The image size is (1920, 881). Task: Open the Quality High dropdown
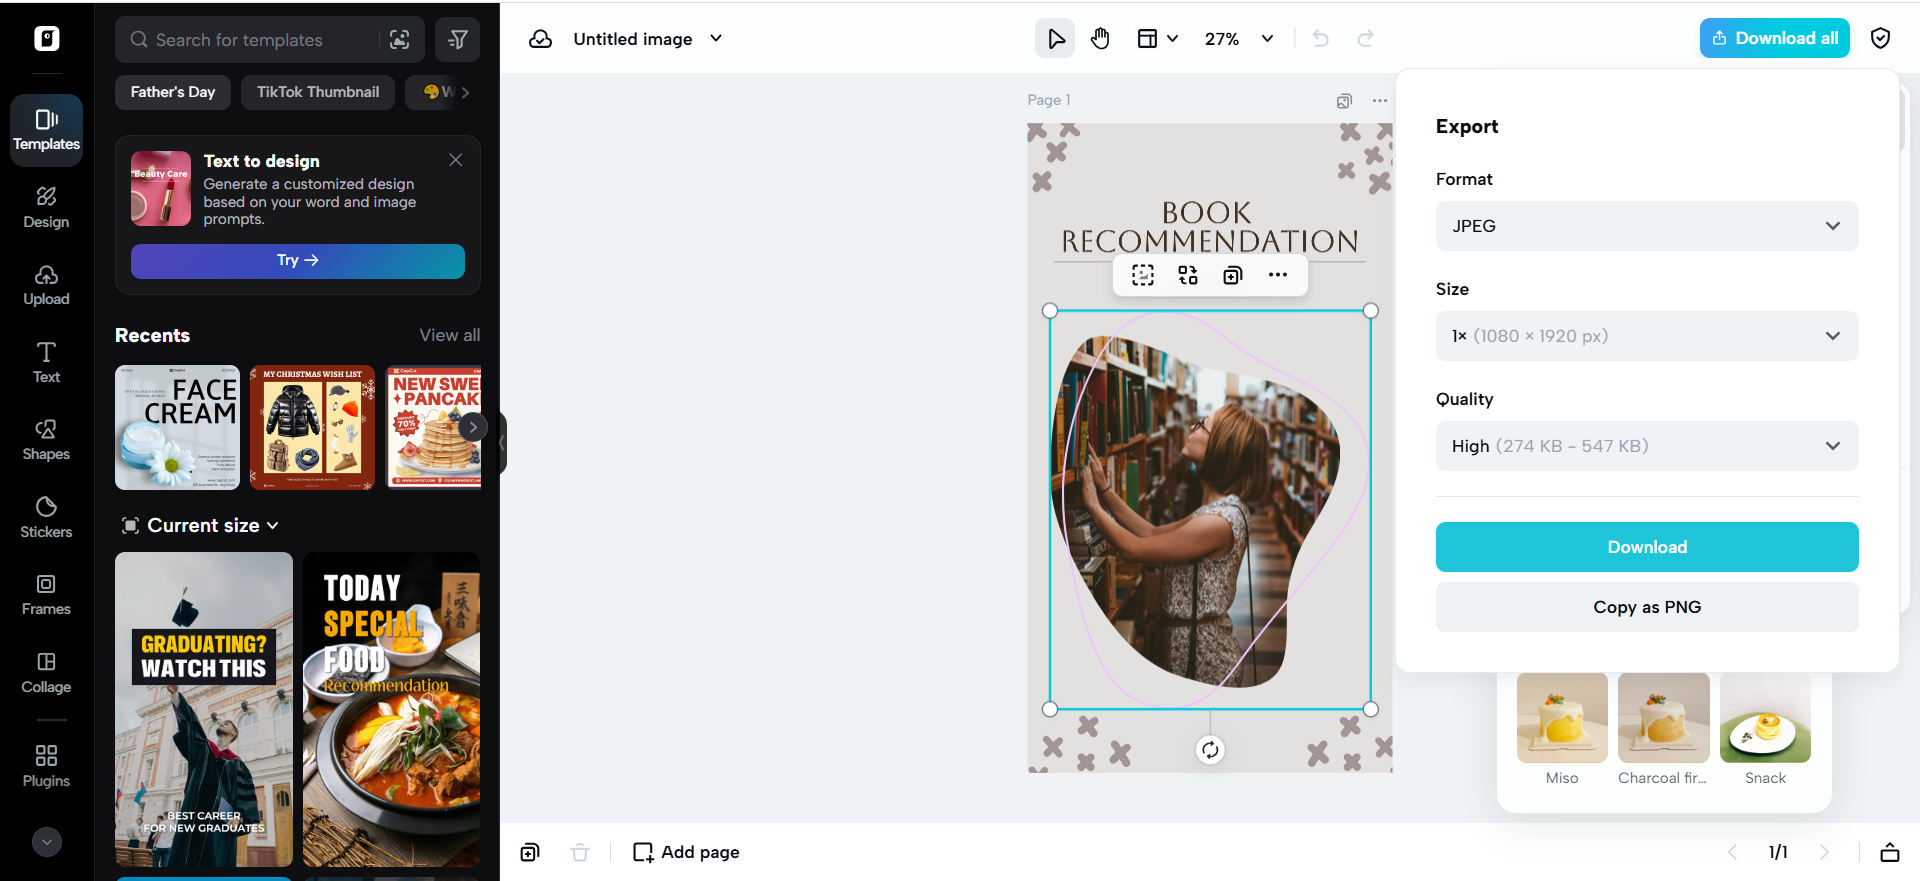point(1647,446)
